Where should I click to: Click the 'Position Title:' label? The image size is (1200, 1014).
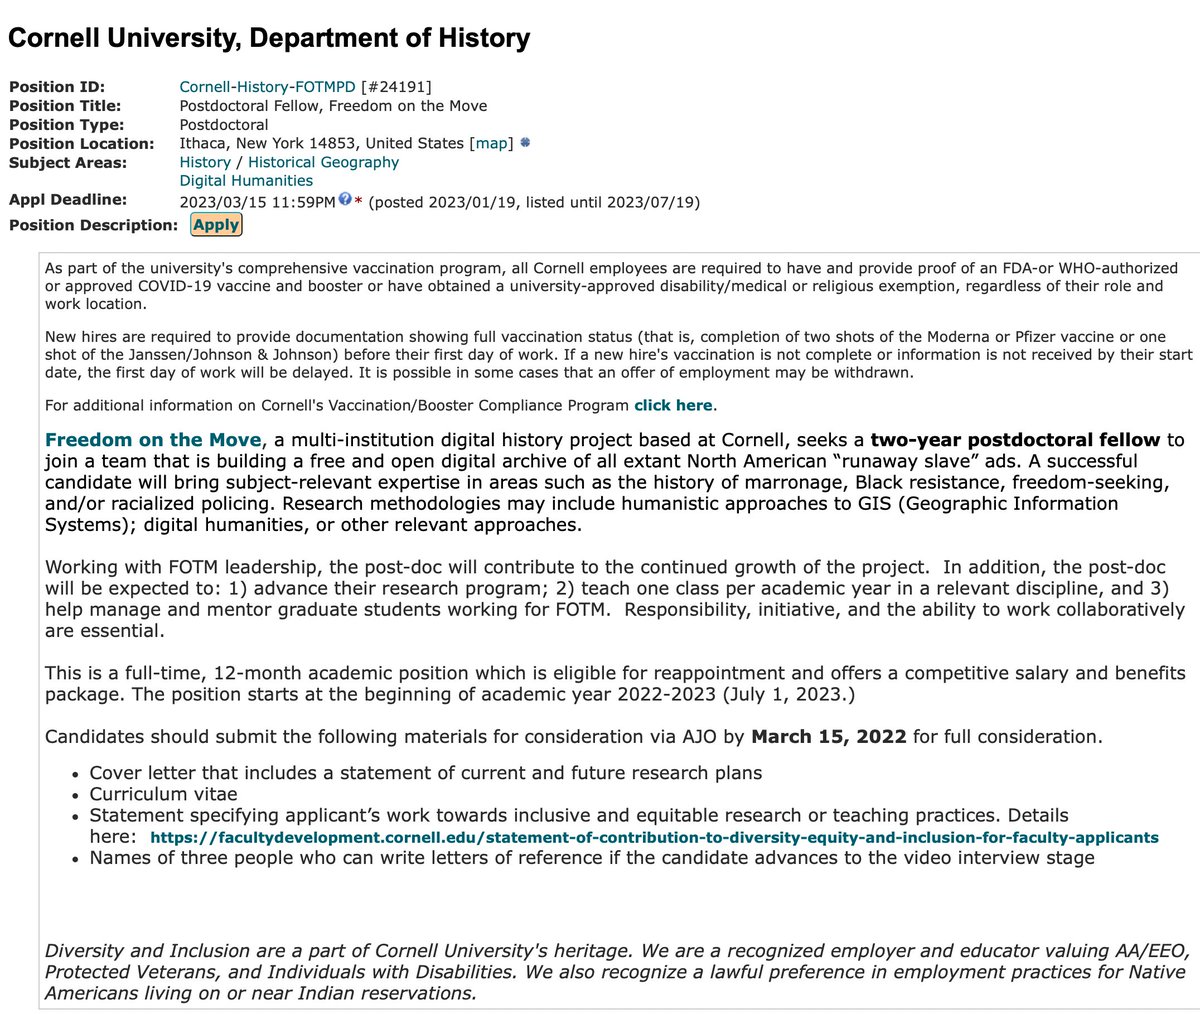[65, 106]
